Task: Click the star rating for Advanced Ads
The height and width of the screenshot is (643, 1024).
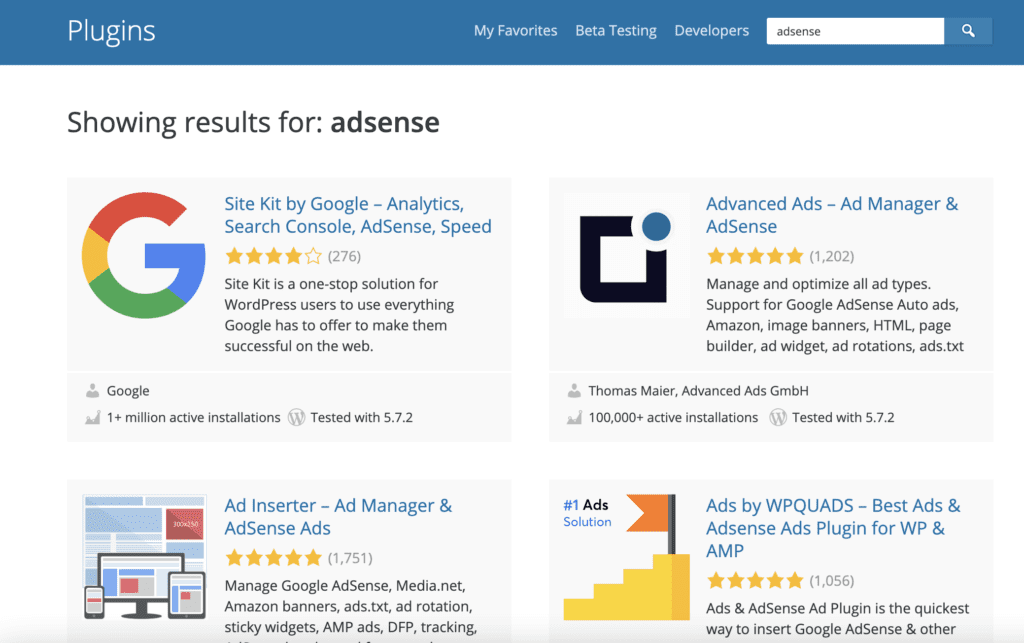Action: pos(755,256)
